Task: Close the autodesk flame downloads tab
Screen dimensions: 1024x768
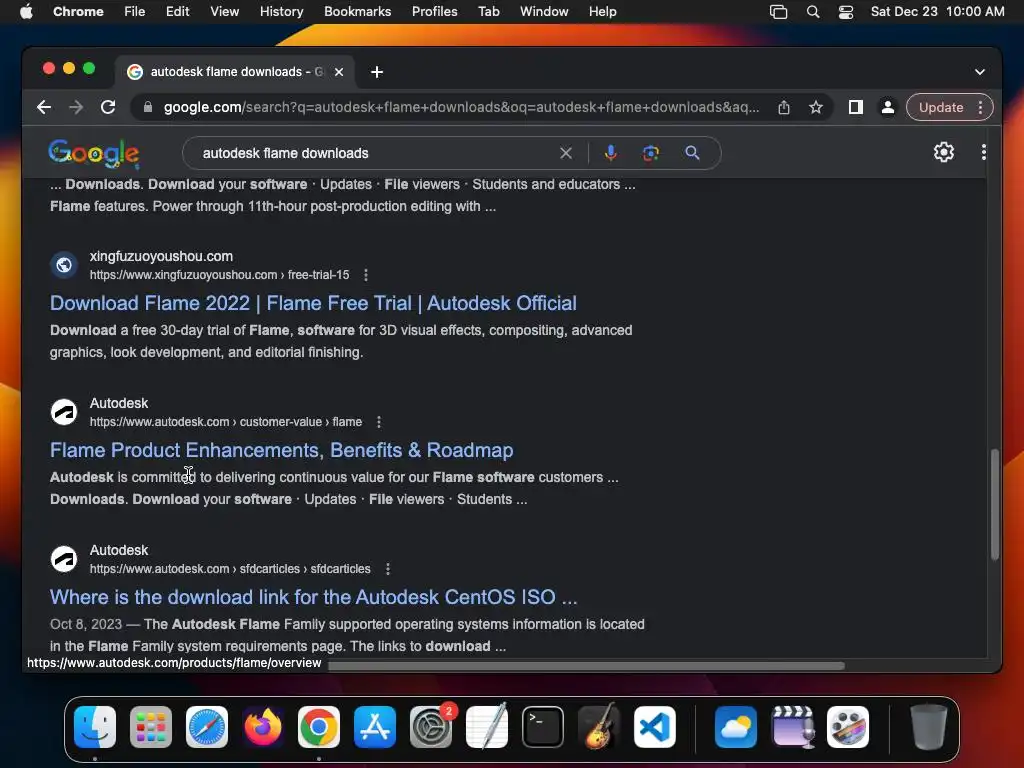Action: point(339,72)
